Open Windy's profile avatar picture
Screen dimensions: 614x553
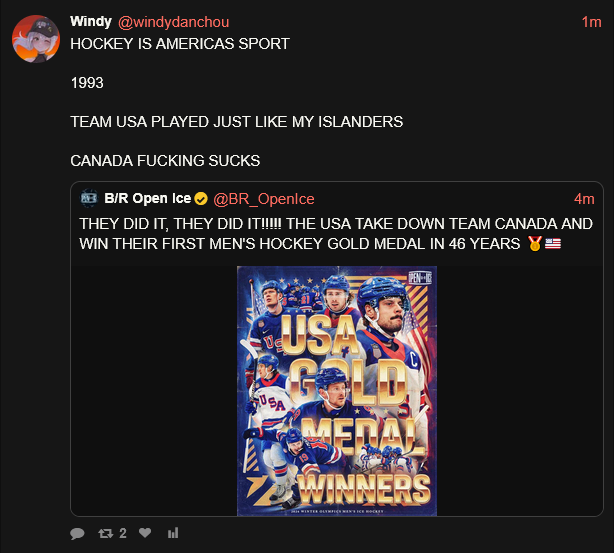[x=36, y=39]
